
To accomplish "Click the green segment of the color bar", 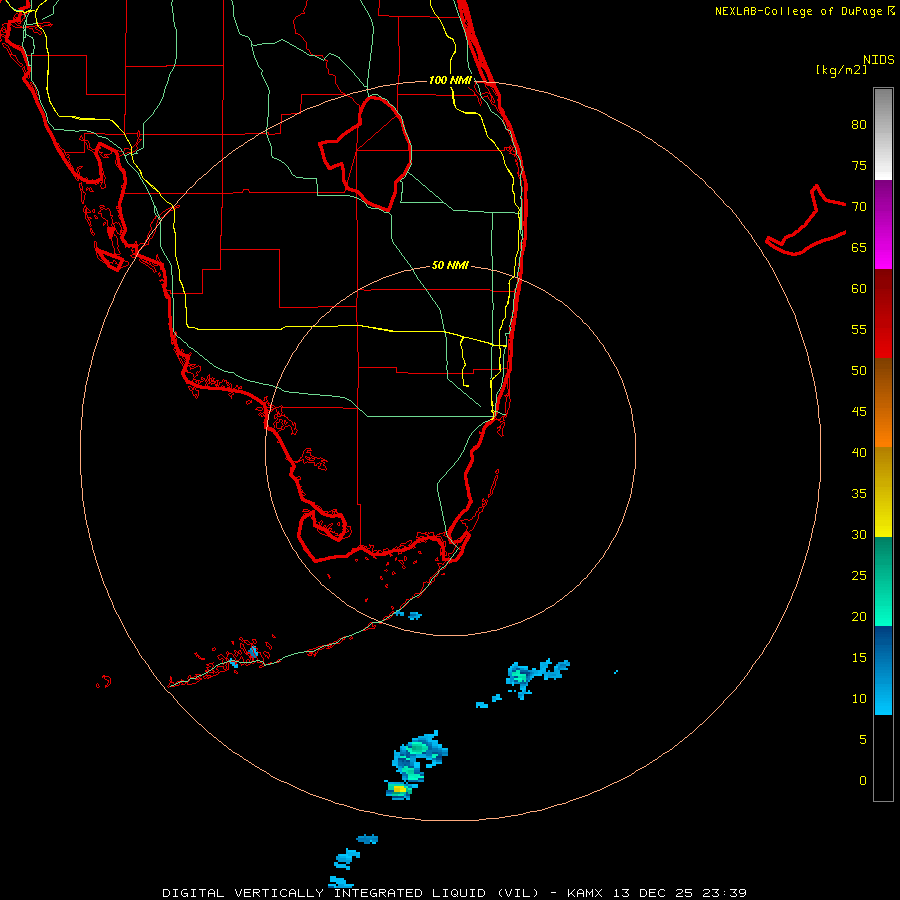I will point(883,581).
